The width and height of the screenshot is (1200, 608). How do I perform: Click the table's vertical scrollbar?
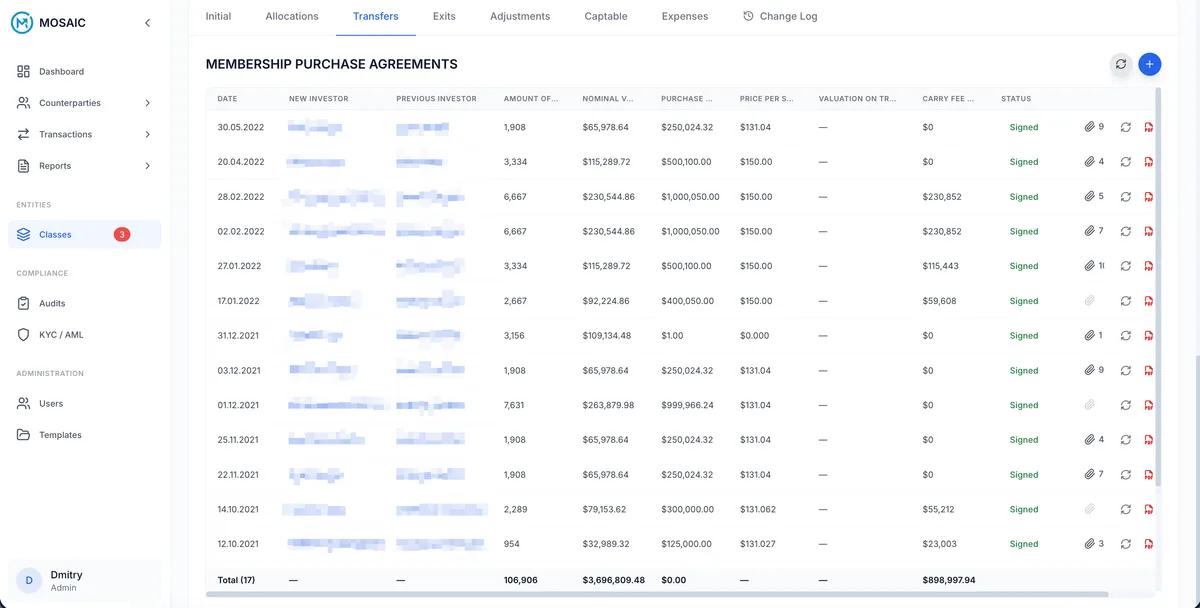pyautogui.click(x=1159, y=287)
